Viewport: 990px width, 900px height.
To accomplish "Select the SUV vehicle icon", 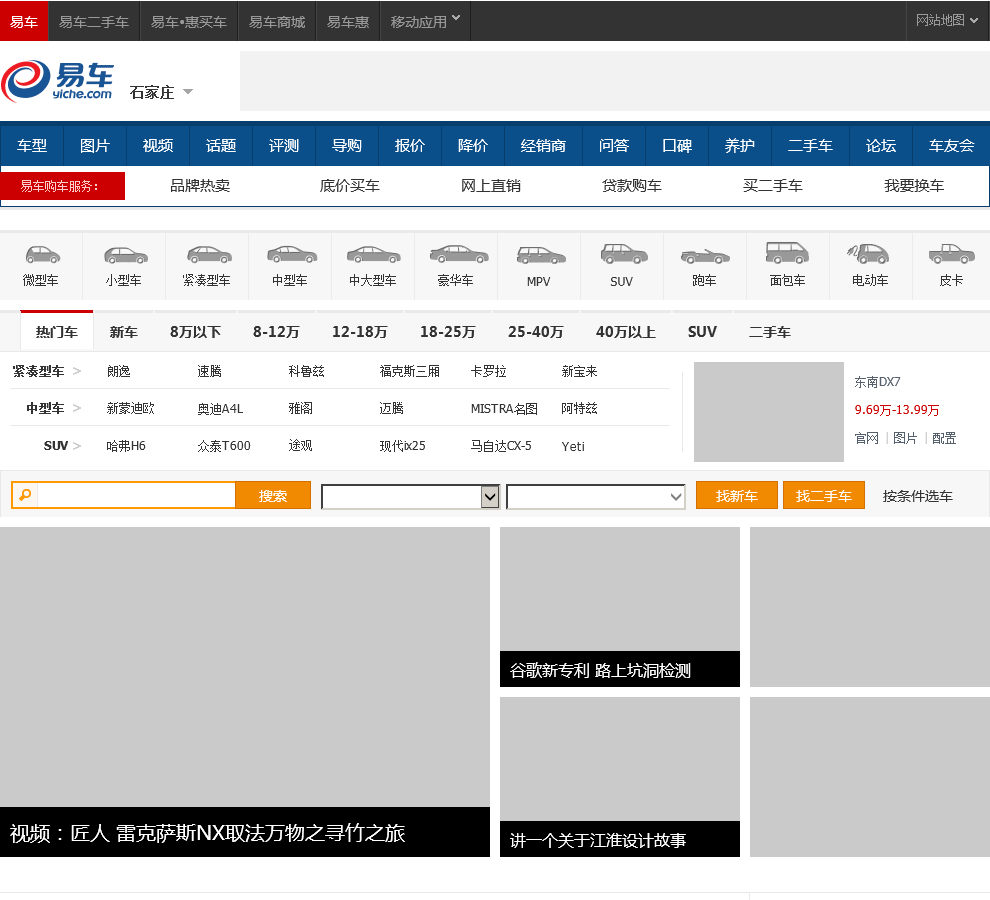I will coord(623,254).
